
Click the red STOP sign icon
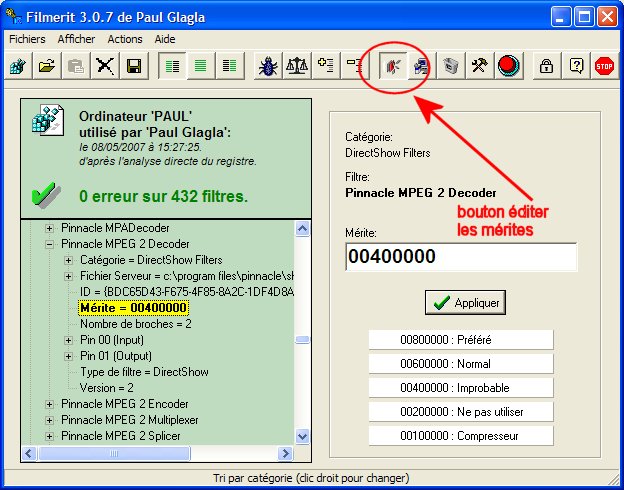coord(604,66)
